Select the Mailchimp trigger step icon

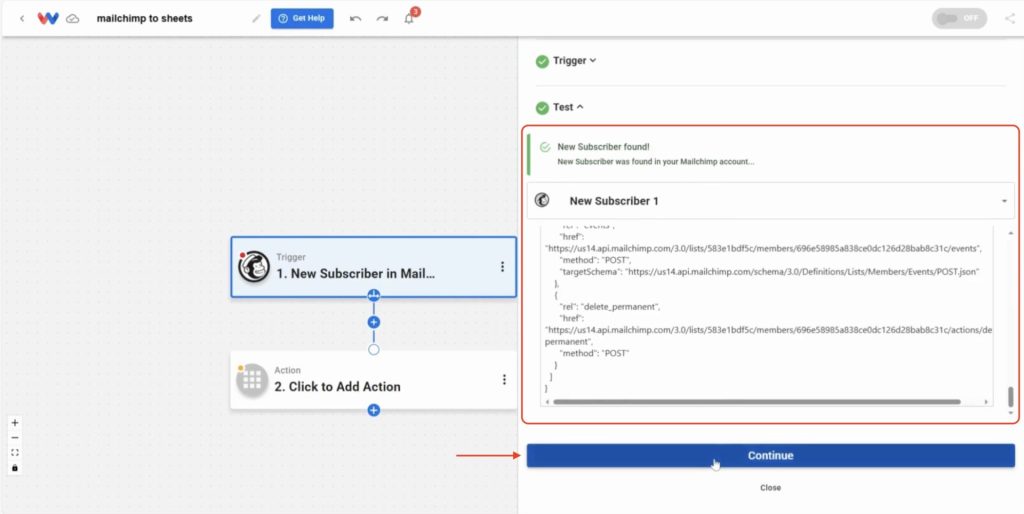pyautogui.click(x=254, y=266)
